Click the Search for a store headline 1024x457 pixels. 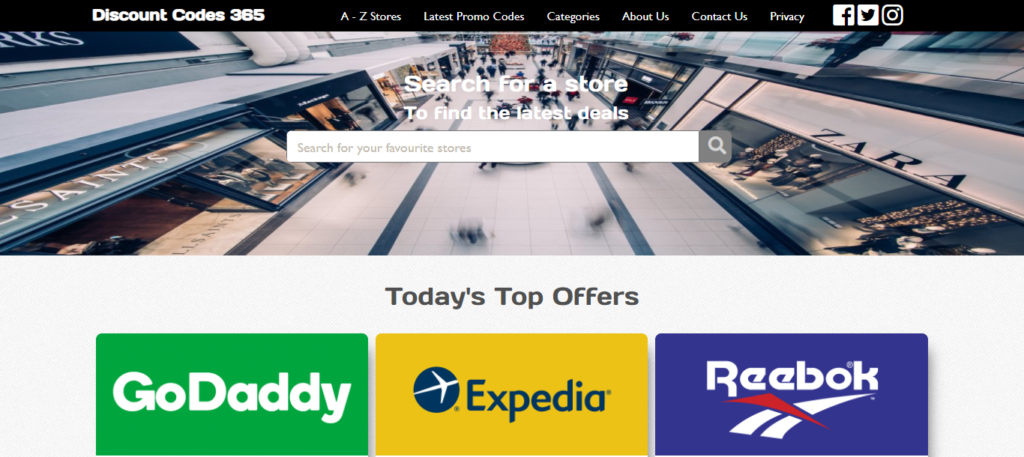[516, 84]
